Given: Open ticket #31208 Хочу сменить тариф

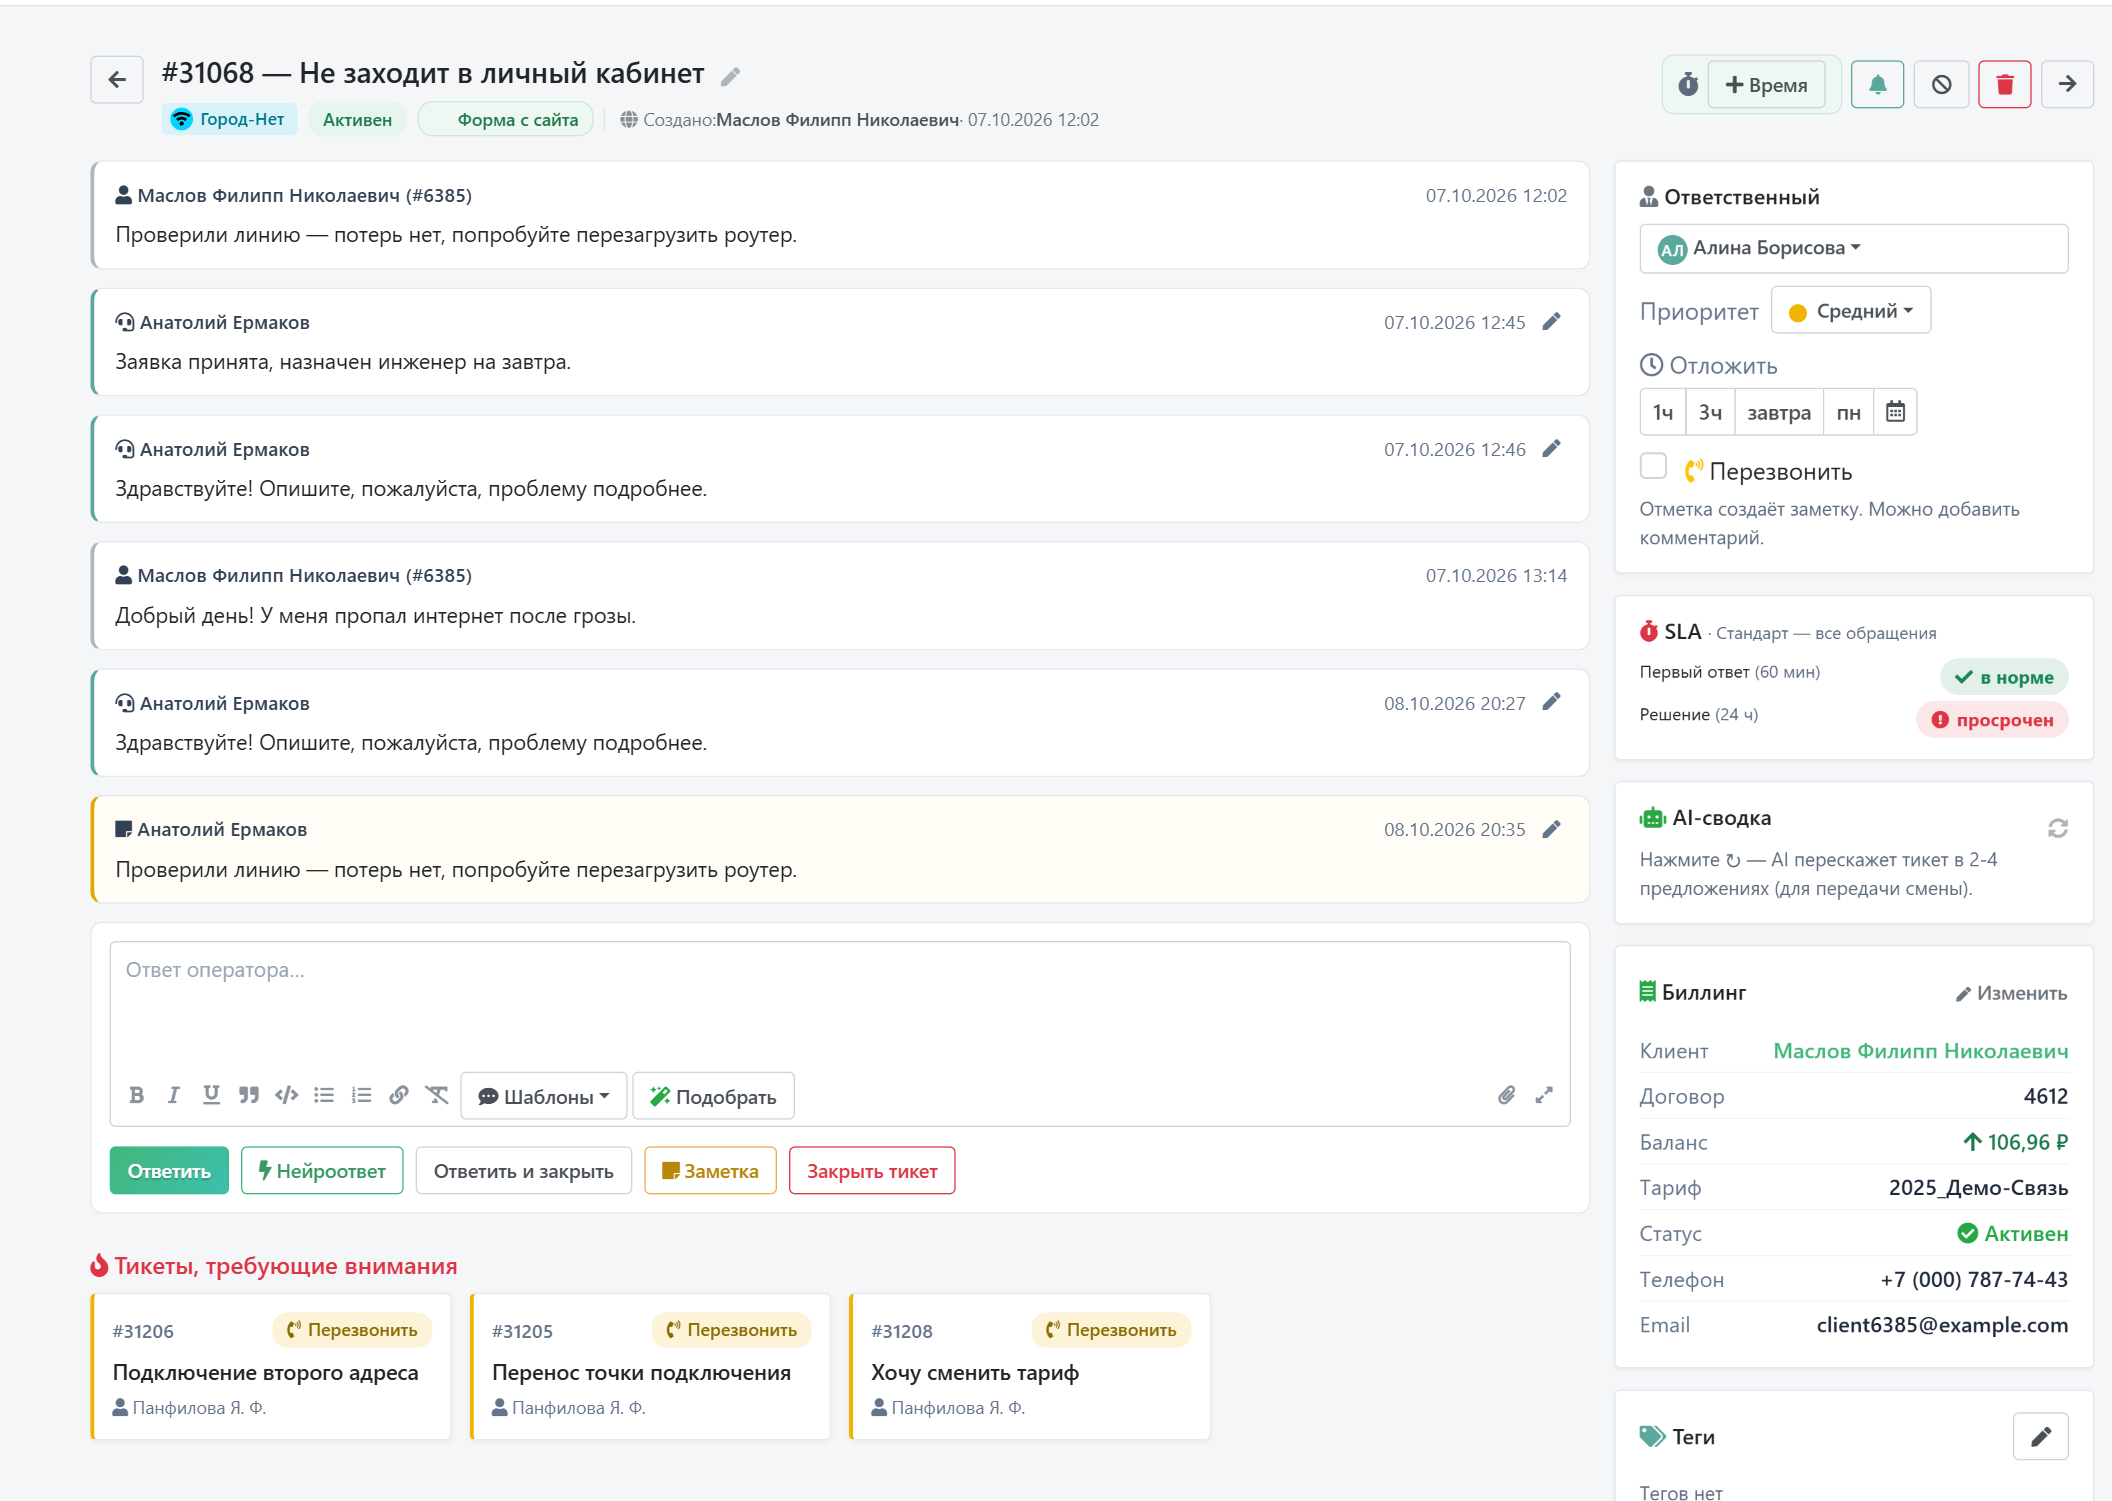Looking at the screenshot, I should pos(1030,1366).
